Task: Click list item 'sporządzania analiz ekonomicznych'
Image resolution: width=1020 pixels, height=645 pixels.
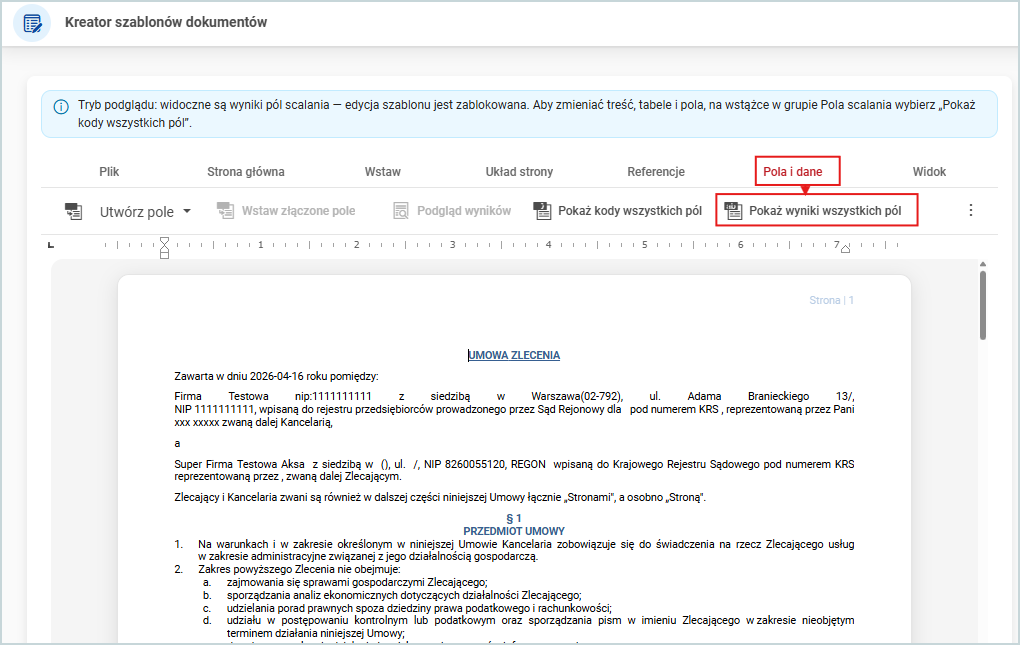Action: pyautogui.click(x=404, y=595)
